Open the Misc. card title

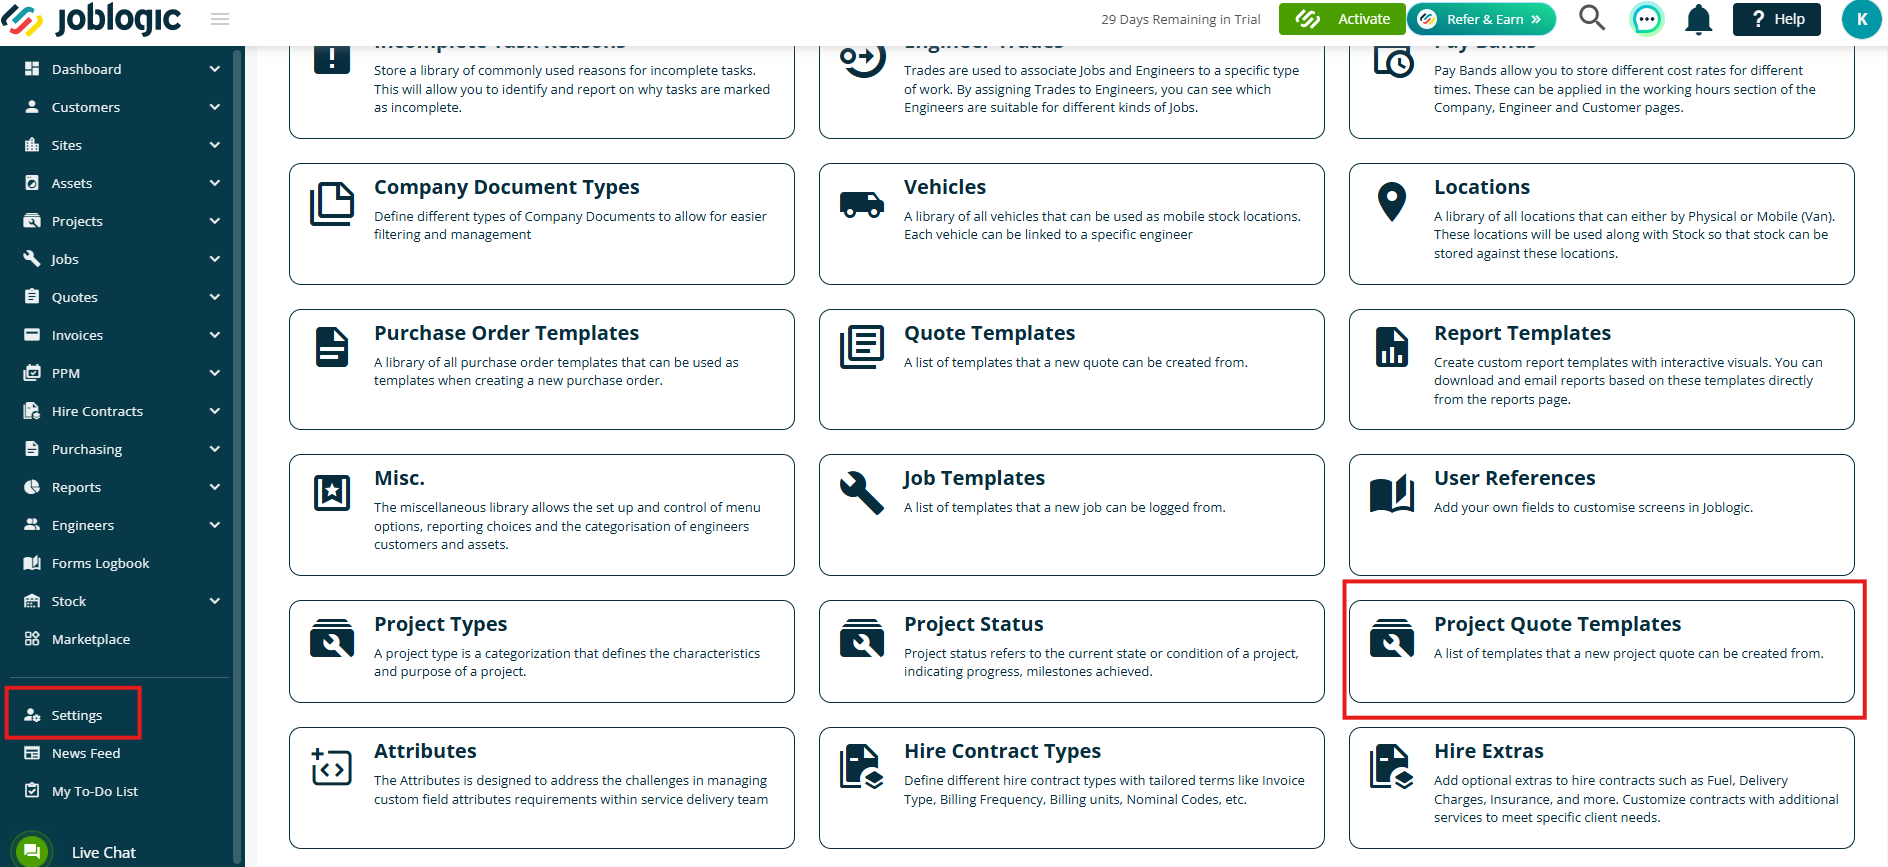tap(399, 478)
